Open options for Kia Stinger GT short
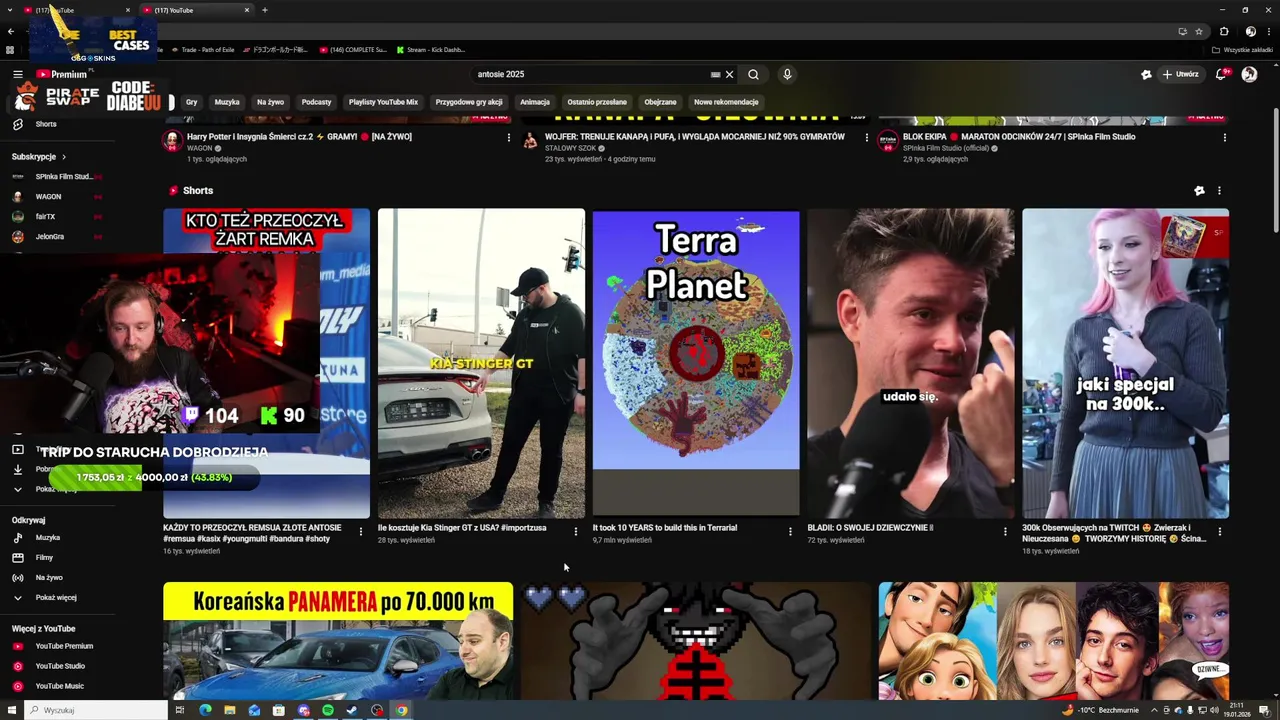 pyautogui.click(x=575, y=531)
